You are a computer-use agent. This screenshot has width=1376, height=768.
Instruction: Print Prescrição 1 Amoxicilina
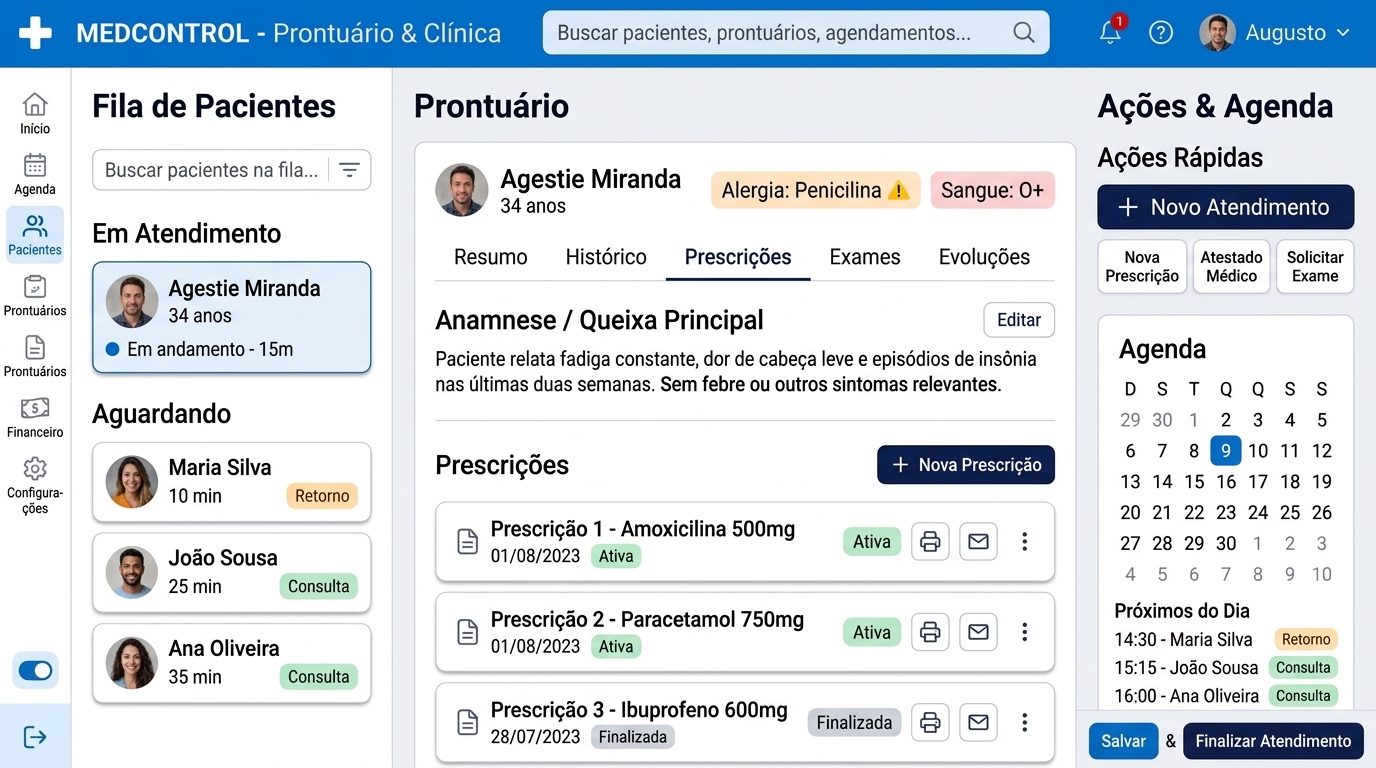[x=930, y=542]
